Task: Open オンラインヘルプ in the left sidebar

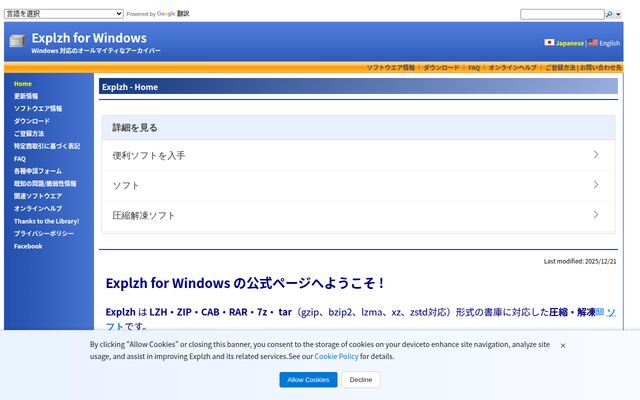Action: pos(38,209)
